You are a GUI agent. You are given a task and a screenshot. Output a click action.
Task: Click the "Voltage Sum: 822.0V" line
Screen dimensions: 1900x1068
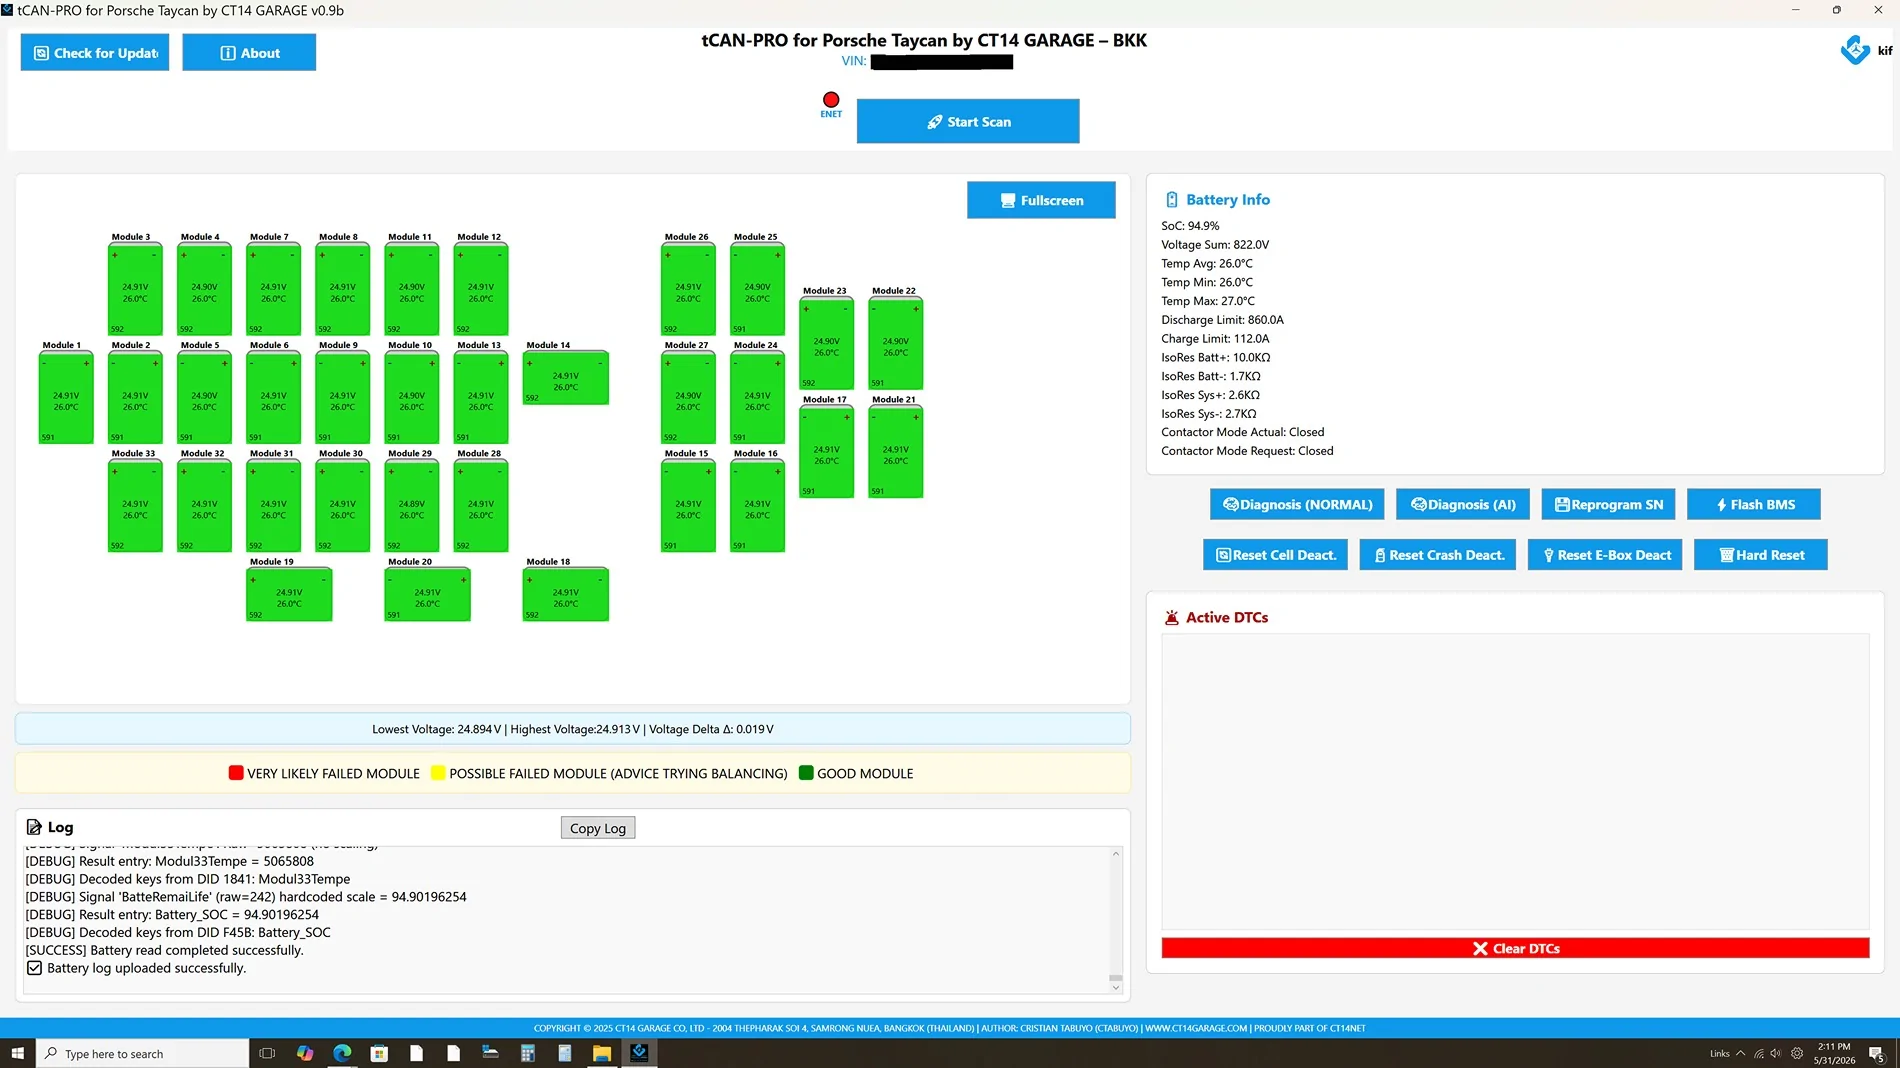(1215, 245)
